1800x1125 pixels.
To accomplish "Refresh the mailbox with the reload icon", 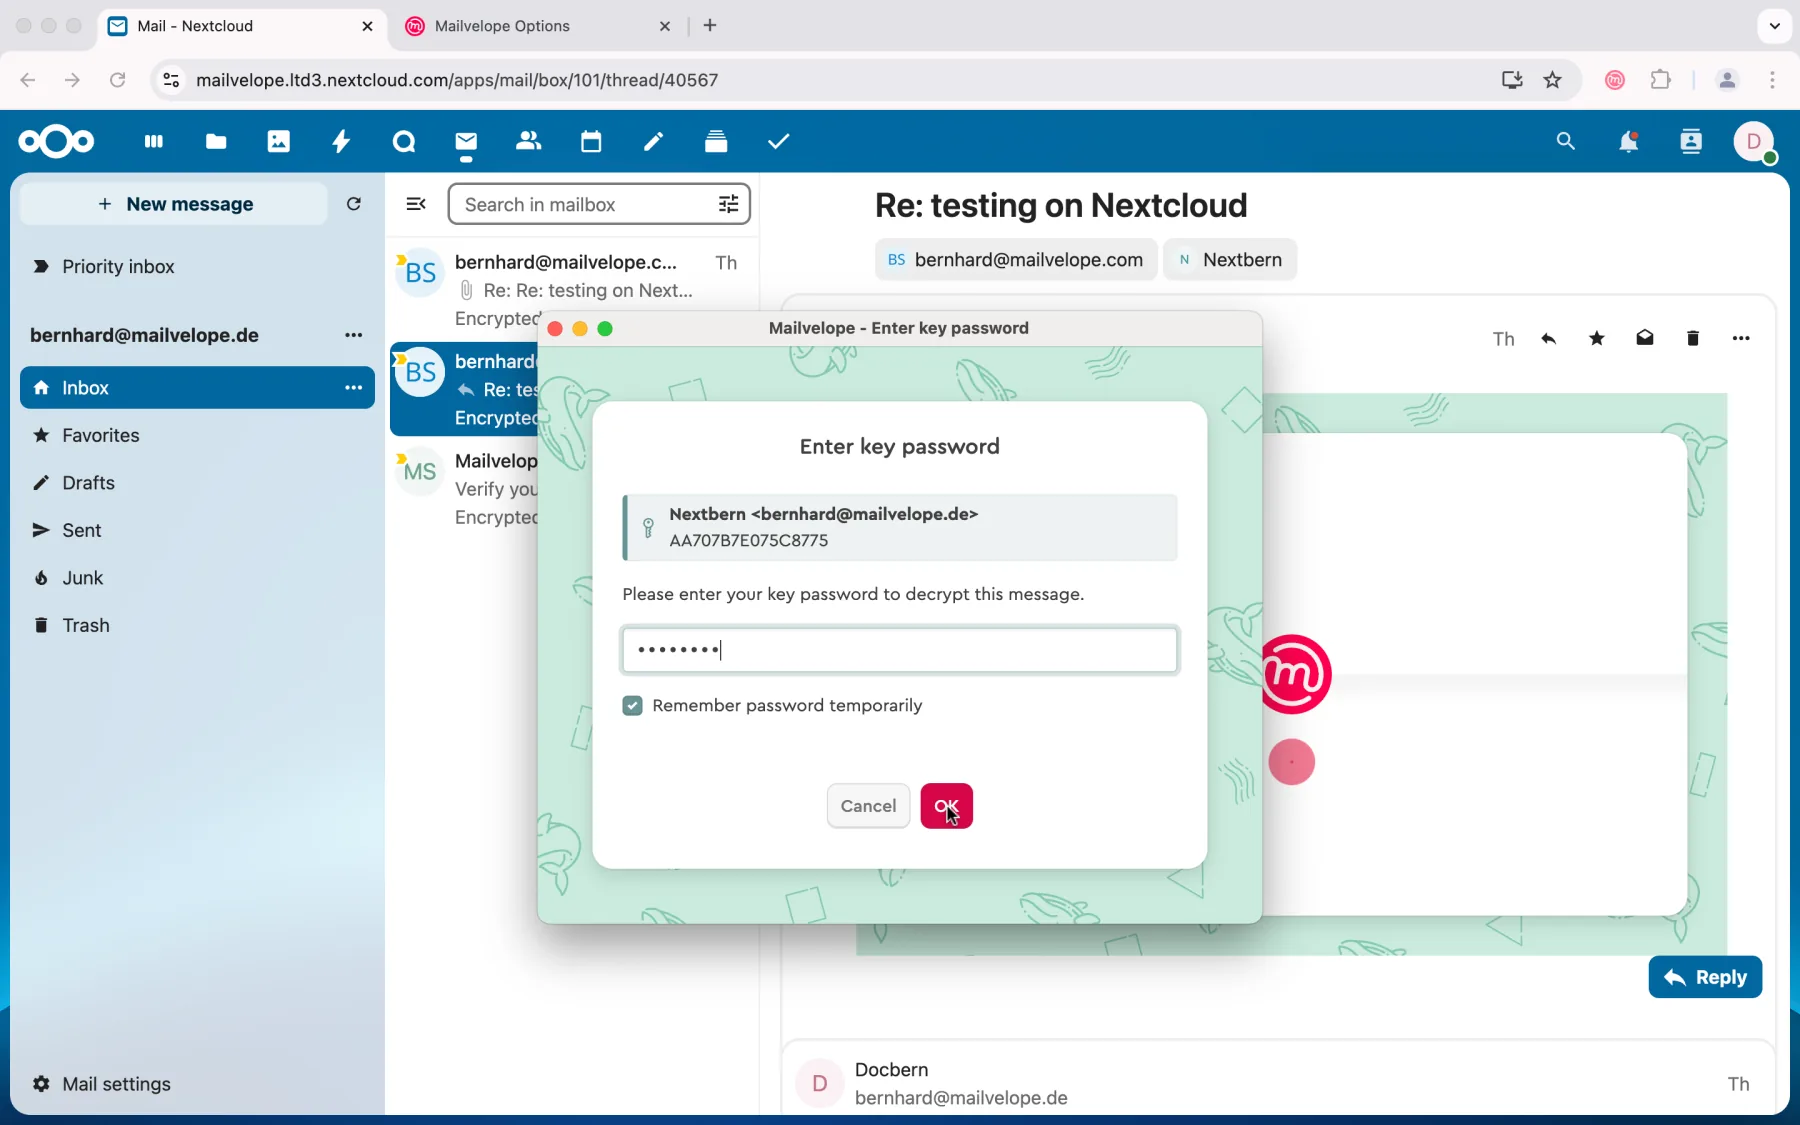I will point(354,204).
